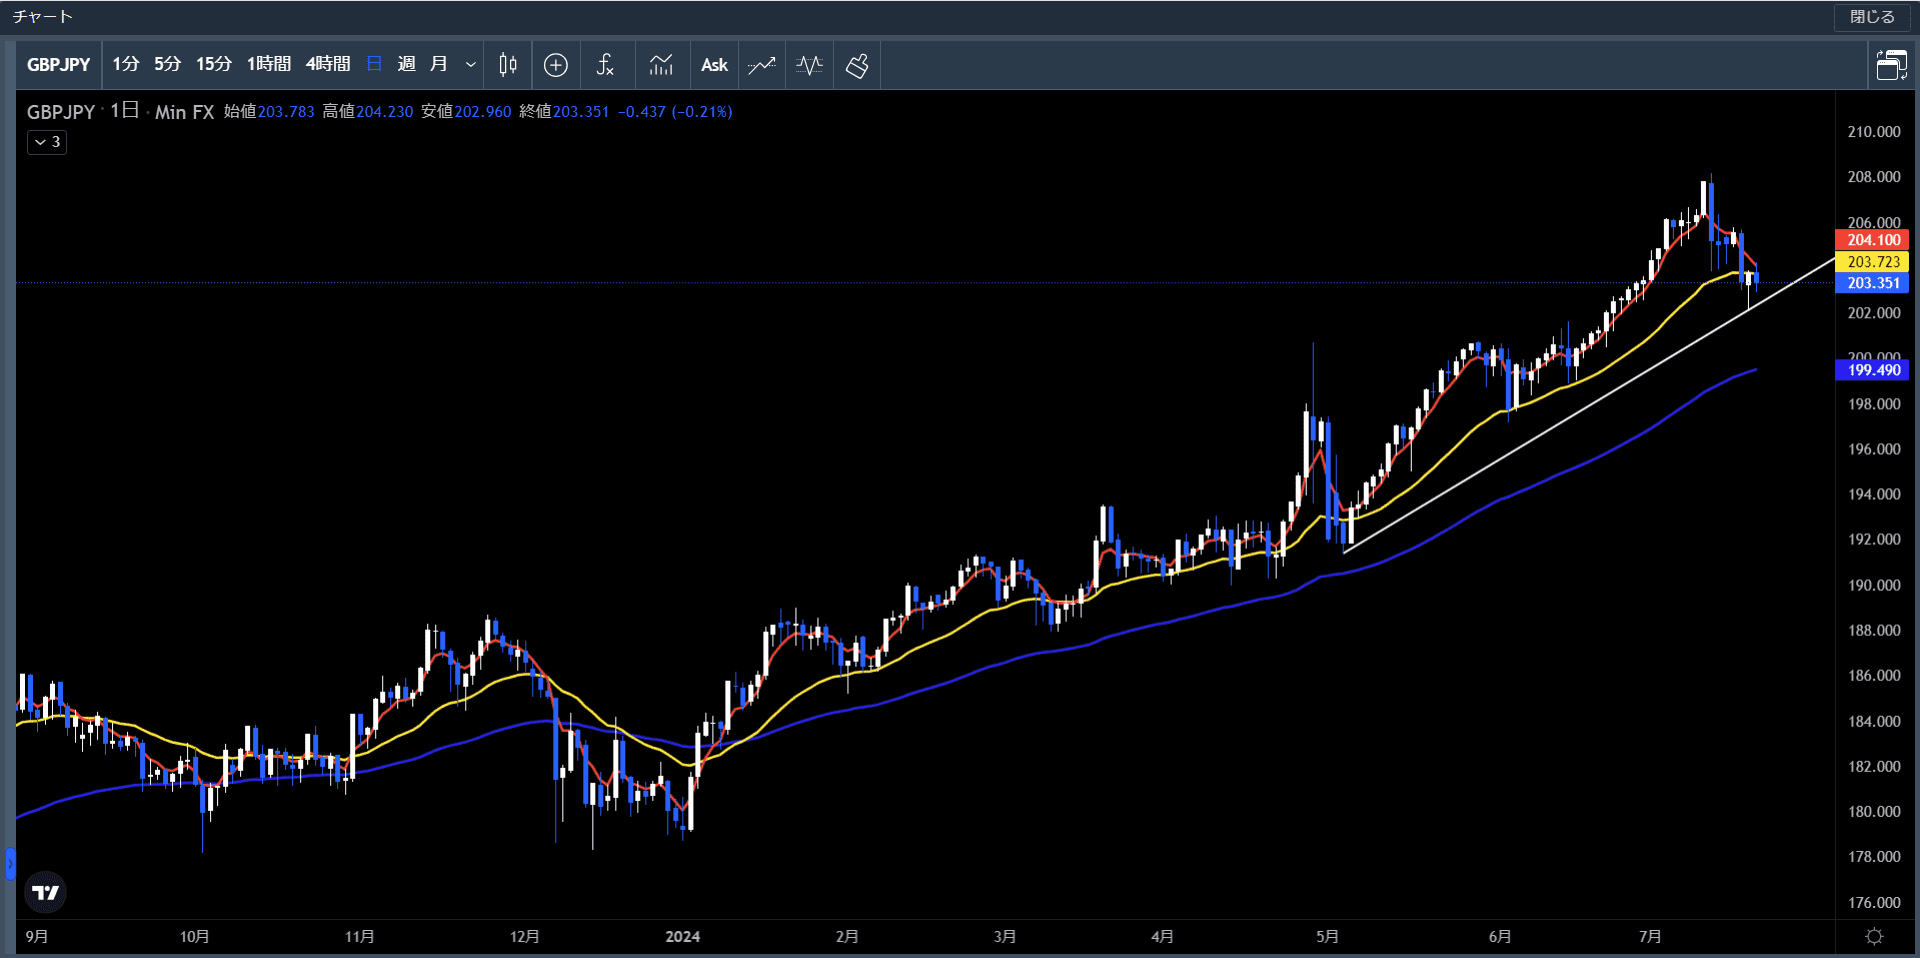
Task: Click the 7月 label on time axis
Action: [1650, 937]
